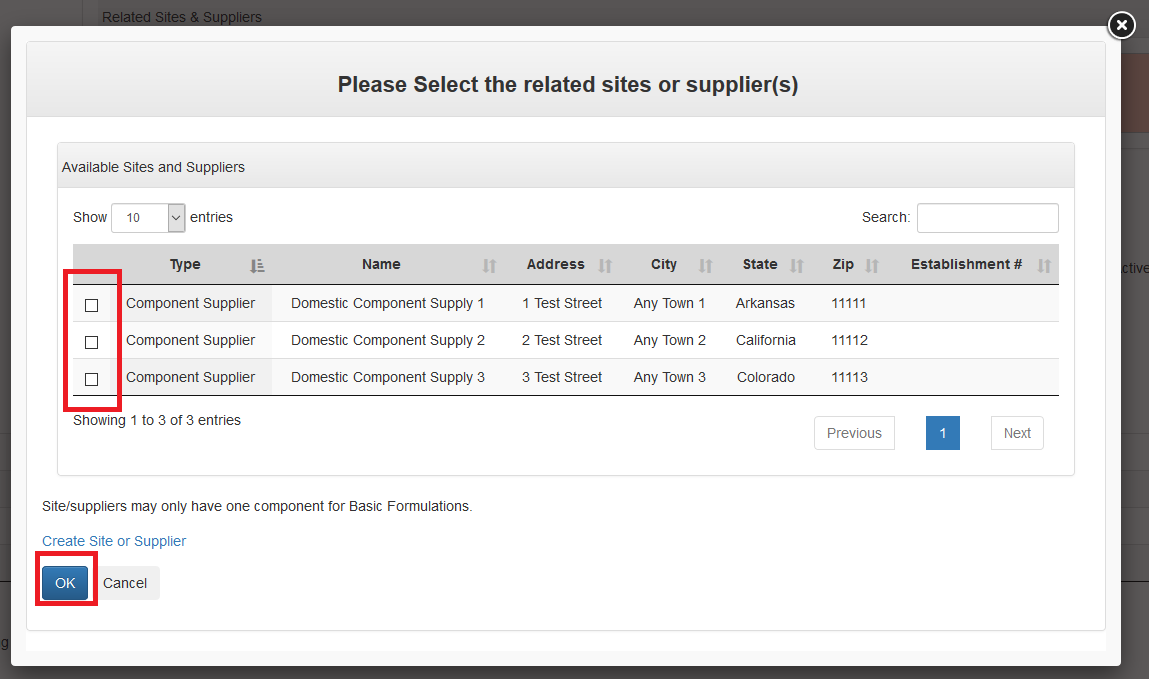This screenshot has height=679, width=1149.
Task: Go to page 1 in pagination
Action: [942, 433]
